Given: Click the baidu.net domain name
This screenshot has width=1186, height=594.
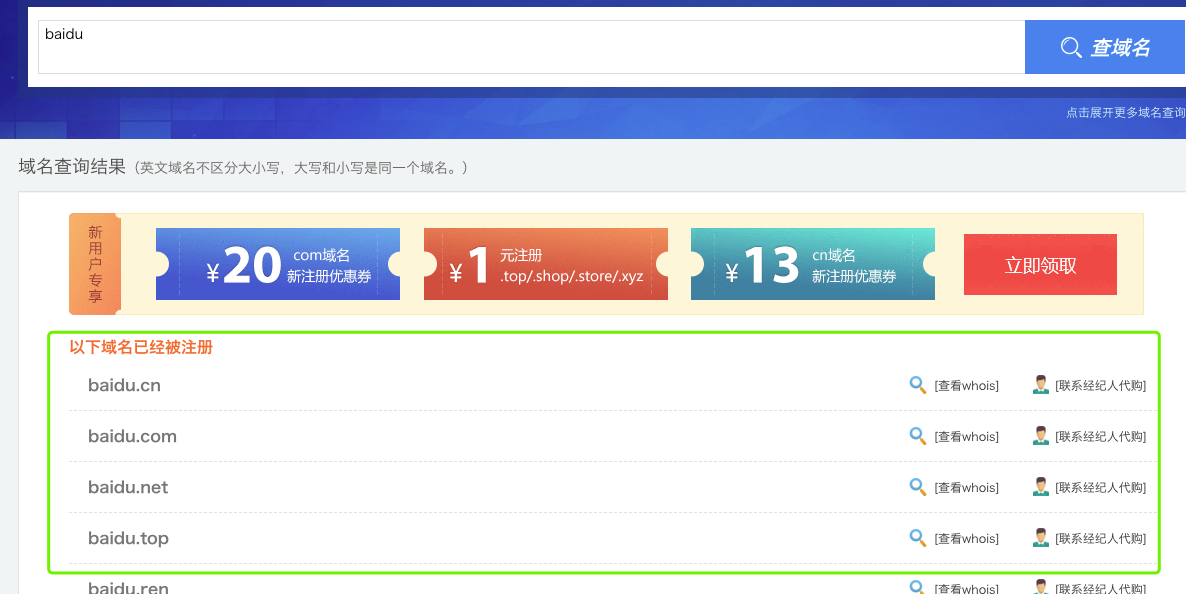Looking at the screenshot, I should tap(128, 487).
